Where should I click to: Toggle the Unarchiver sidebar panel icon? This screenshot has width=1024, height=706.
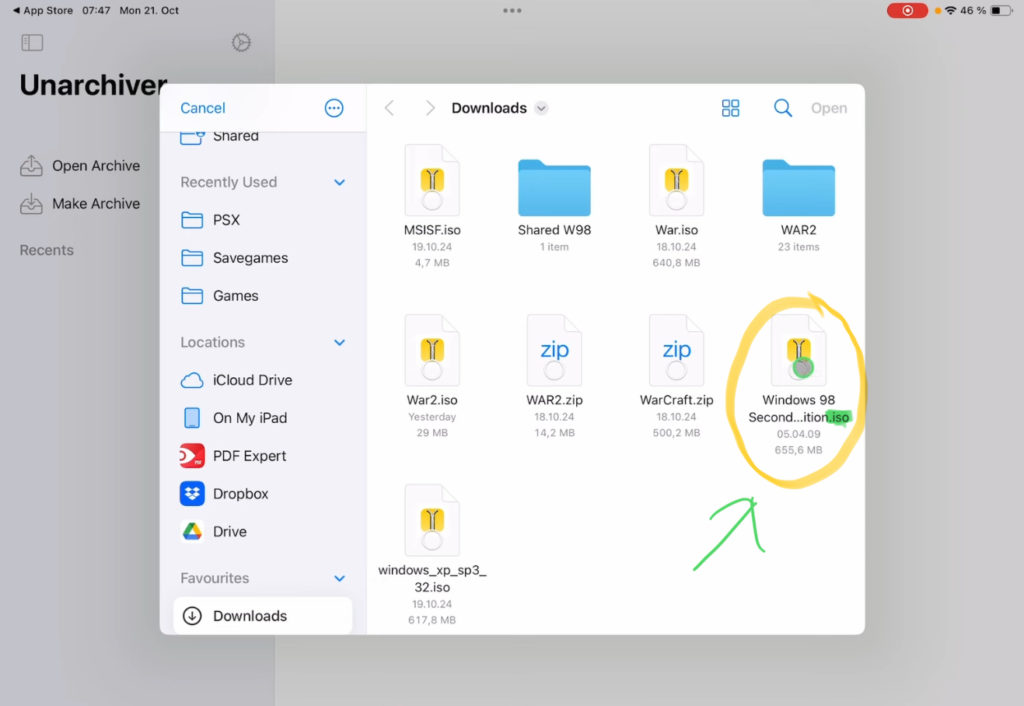32,42
